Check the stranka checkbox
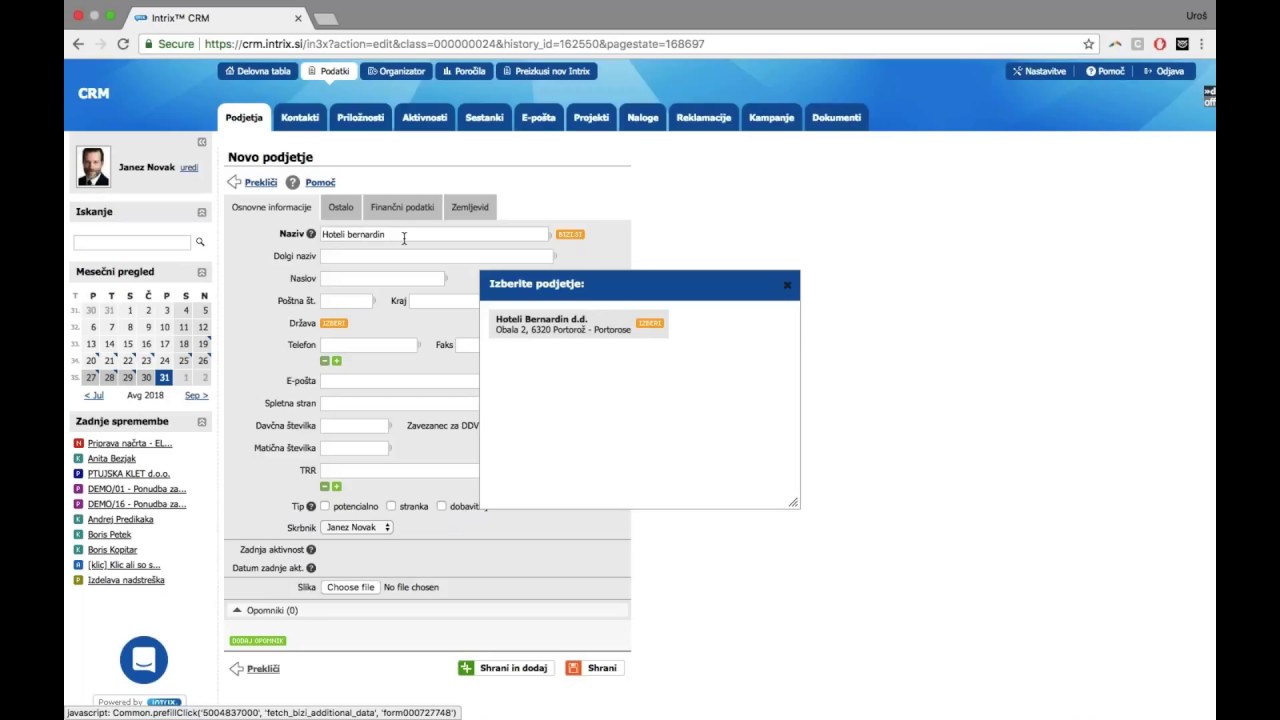This screenshot has height=720, width=1280. [x=391, y=506]
